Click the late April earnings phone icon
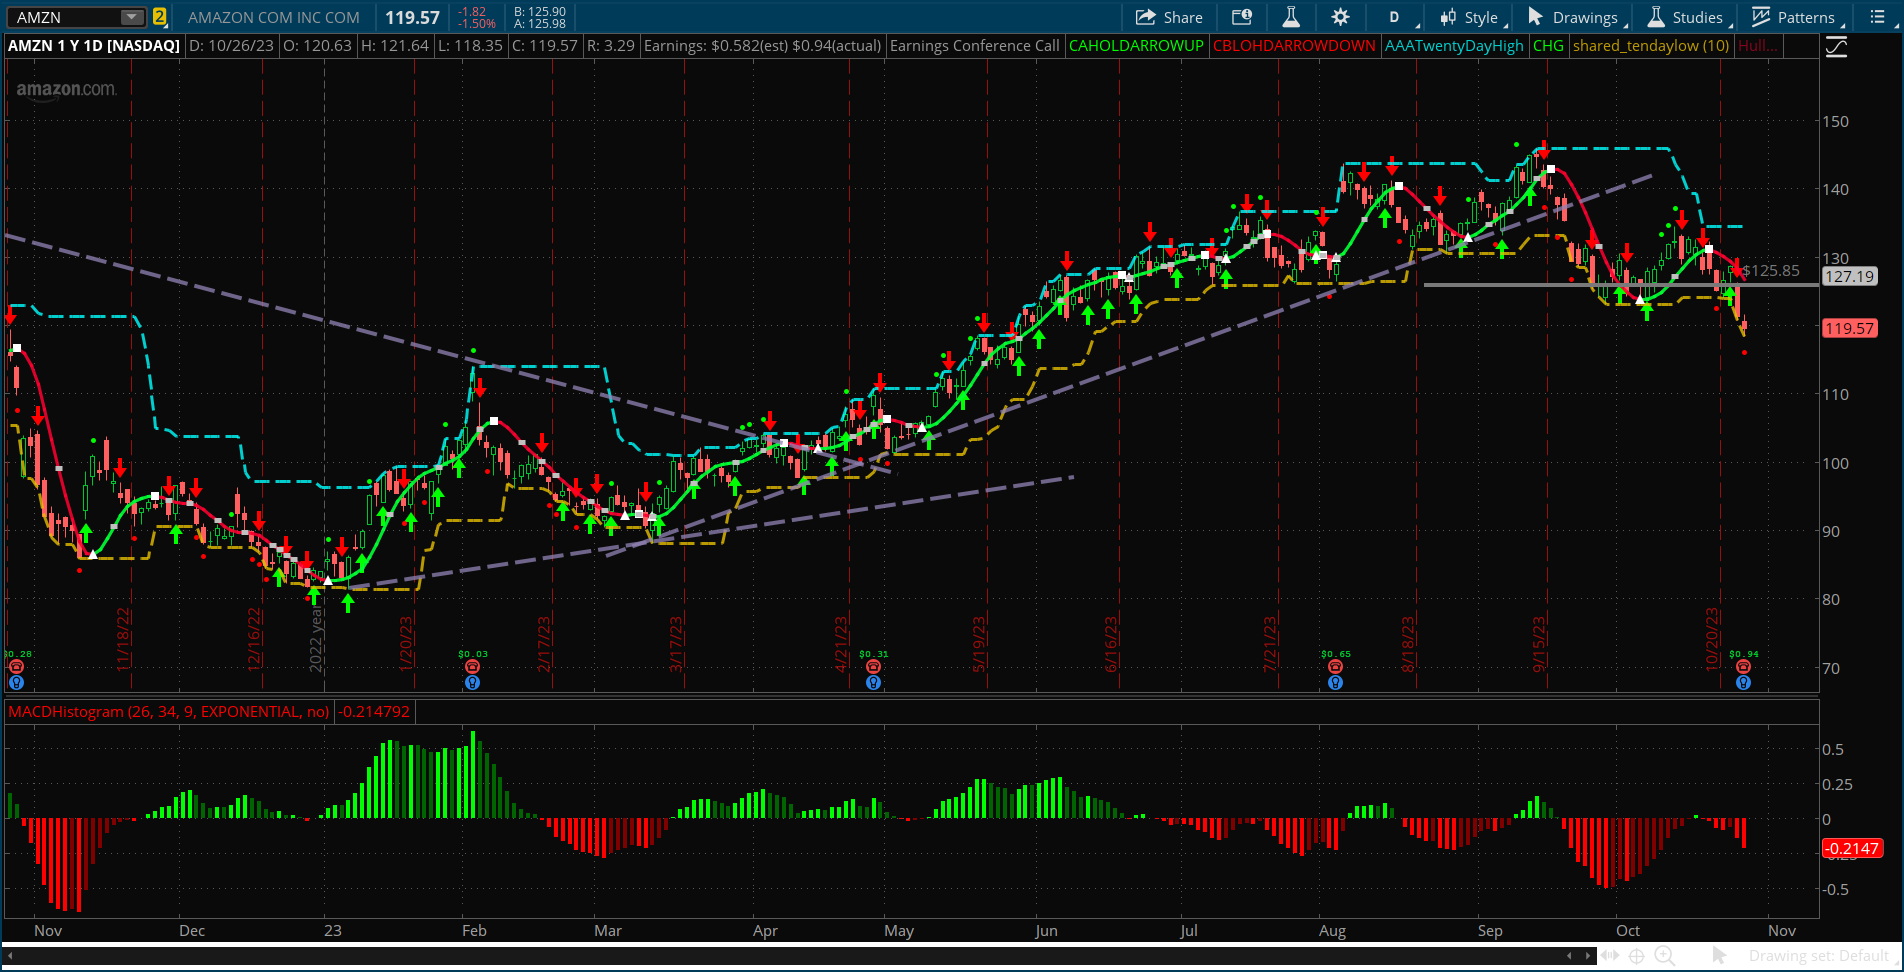This screenshot has height=972, width=1904. point(873,667)
